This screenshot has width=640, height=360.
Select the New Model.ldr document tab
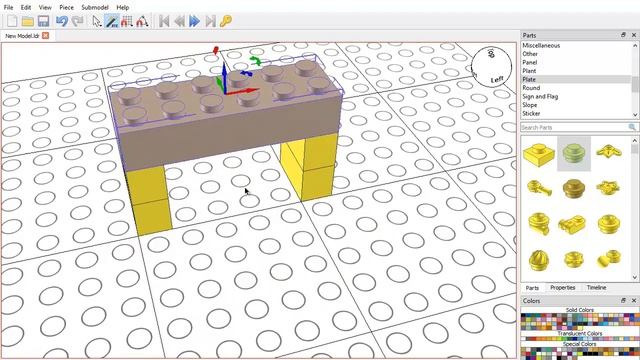(22, 36)
